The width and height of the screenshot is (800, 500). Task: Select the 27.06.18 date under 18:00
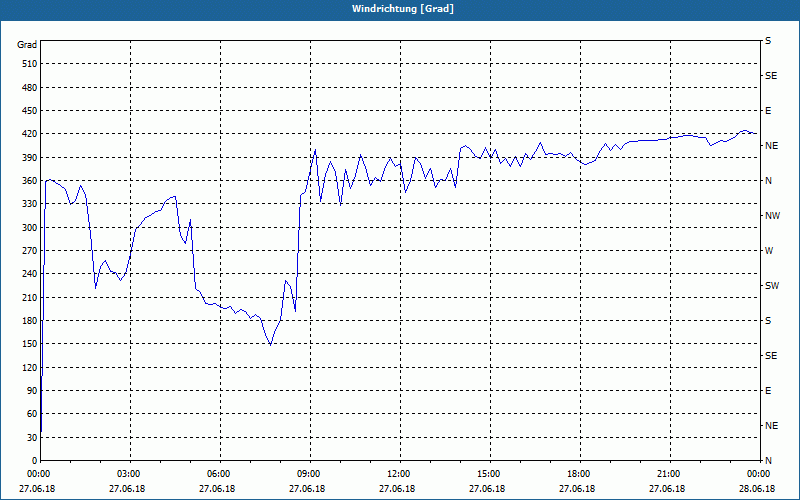click(x=577, y=489)
